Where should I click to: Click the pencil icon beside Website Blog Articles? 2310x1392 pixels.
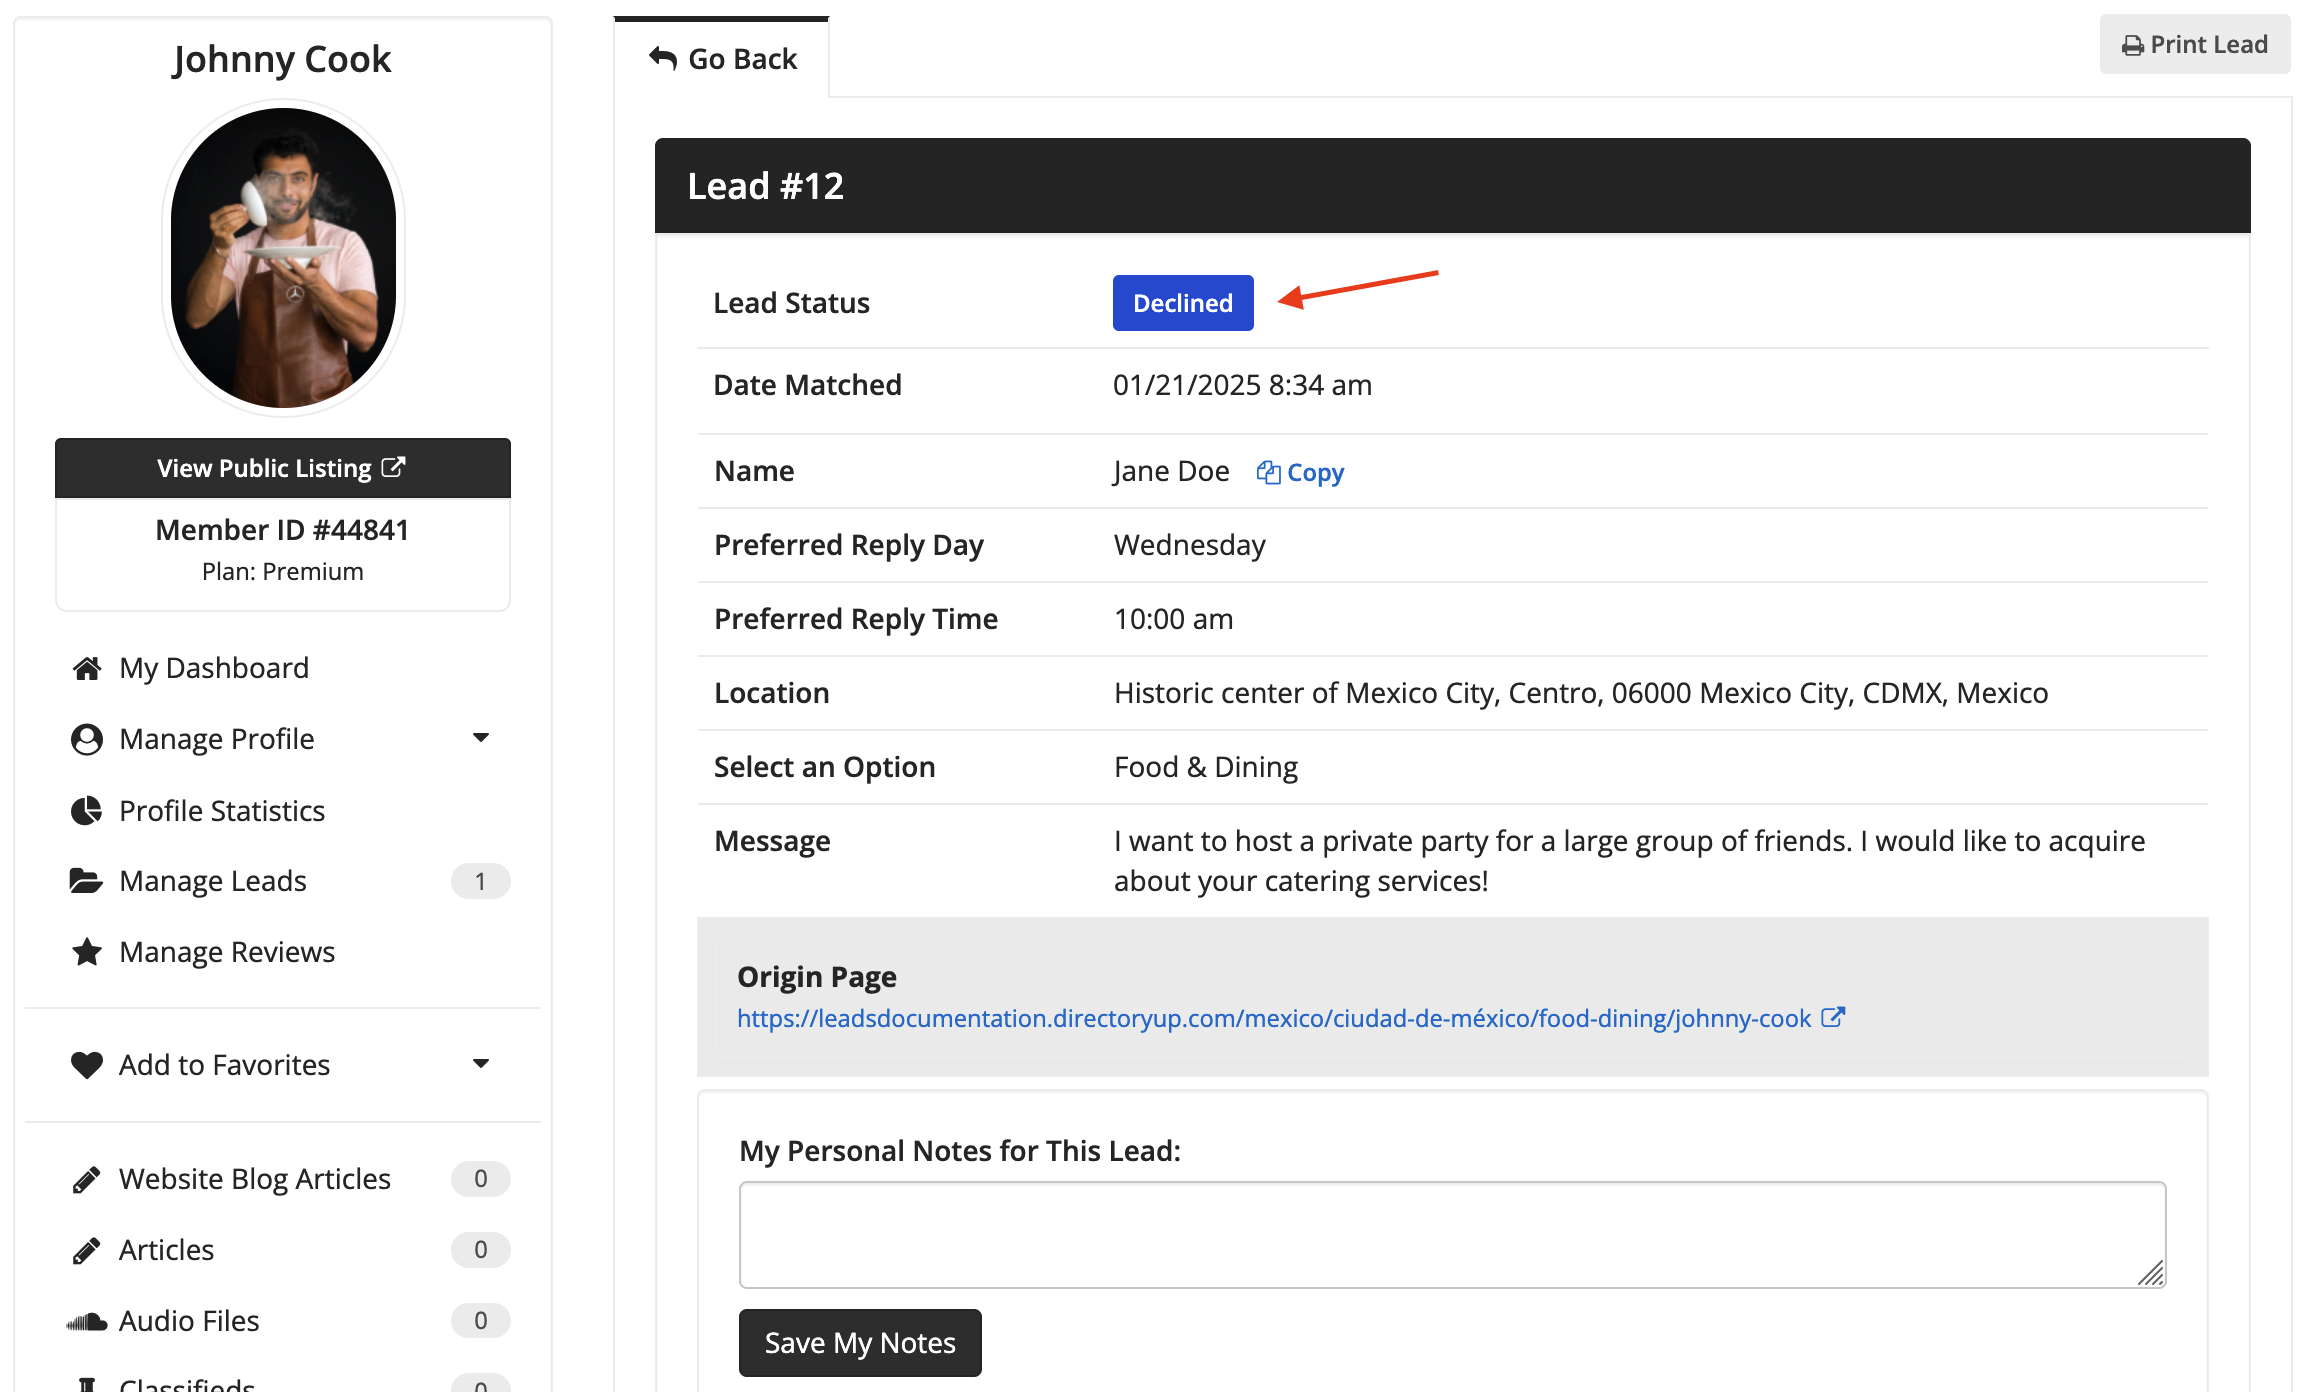(x=87, y=1179)
